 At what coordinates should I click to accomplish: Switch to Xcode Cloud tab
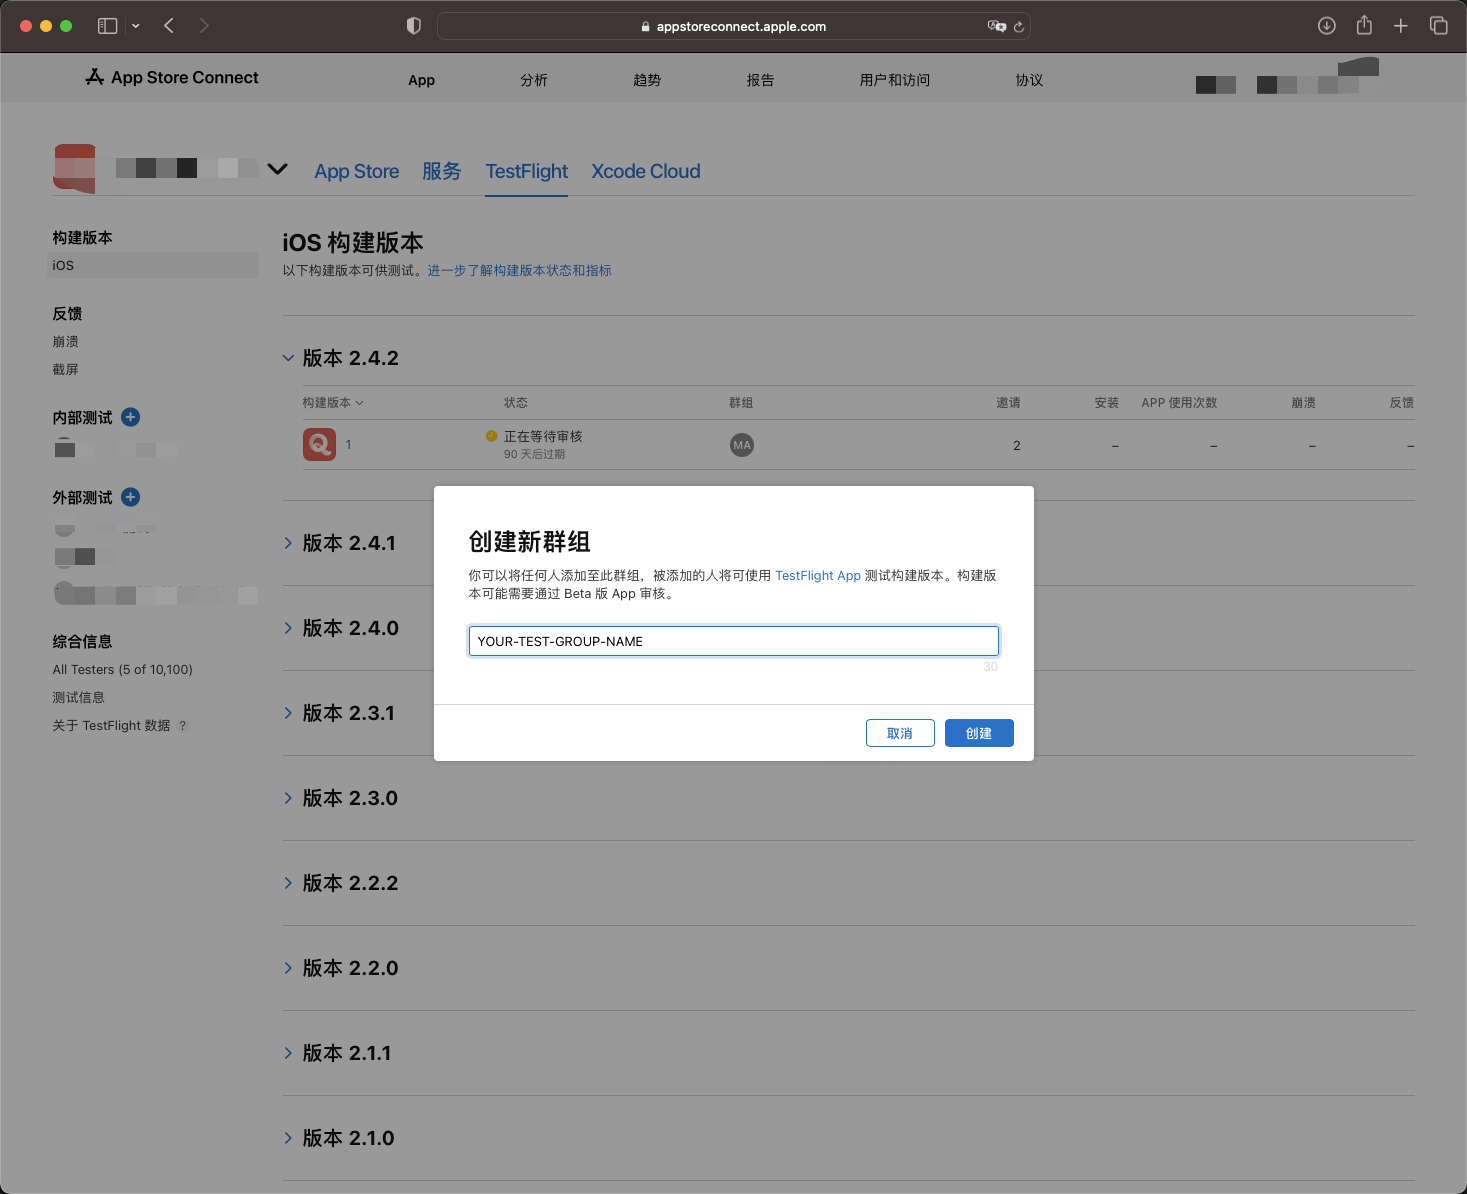[x=646, y=171]
